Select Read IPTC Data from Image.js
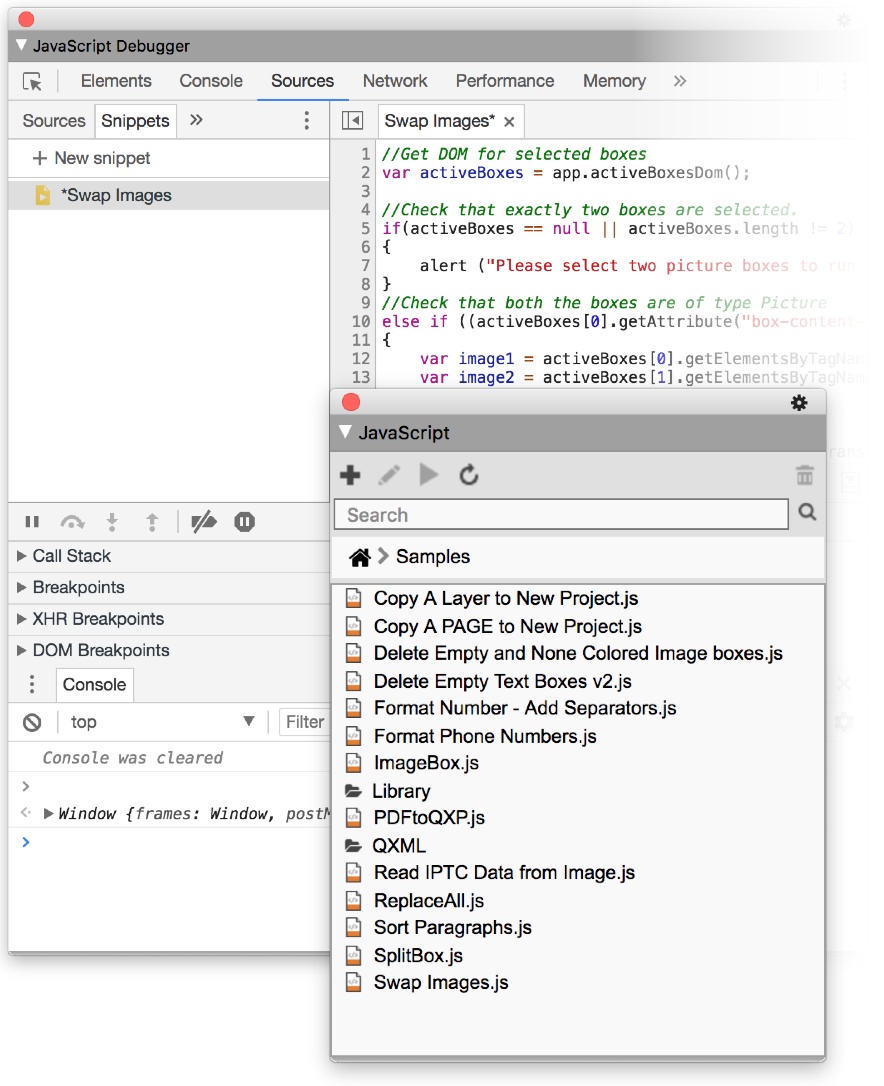 (x=504, y=873)
